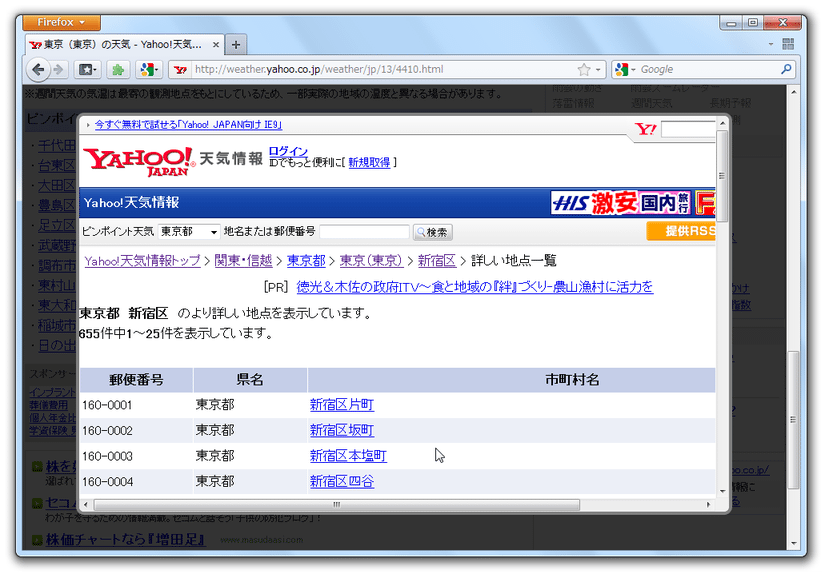Click the small Y! toolbar logo

[646, 129]
